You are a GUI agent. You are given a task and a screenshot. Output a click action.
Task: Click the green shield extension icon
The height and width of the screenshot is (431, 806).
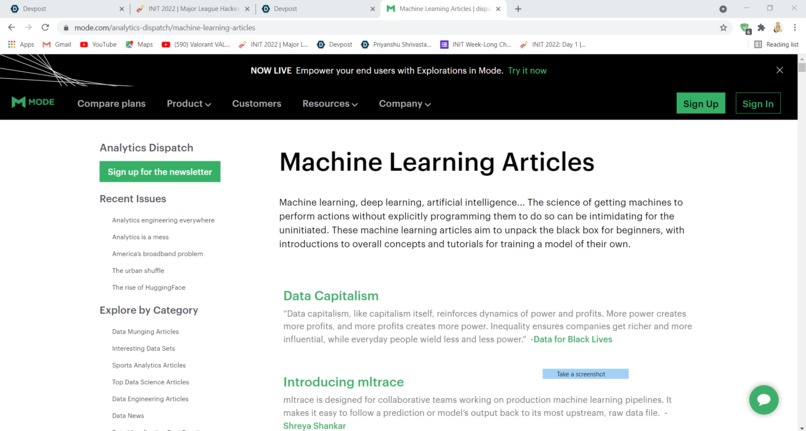[x=745, y=28]
